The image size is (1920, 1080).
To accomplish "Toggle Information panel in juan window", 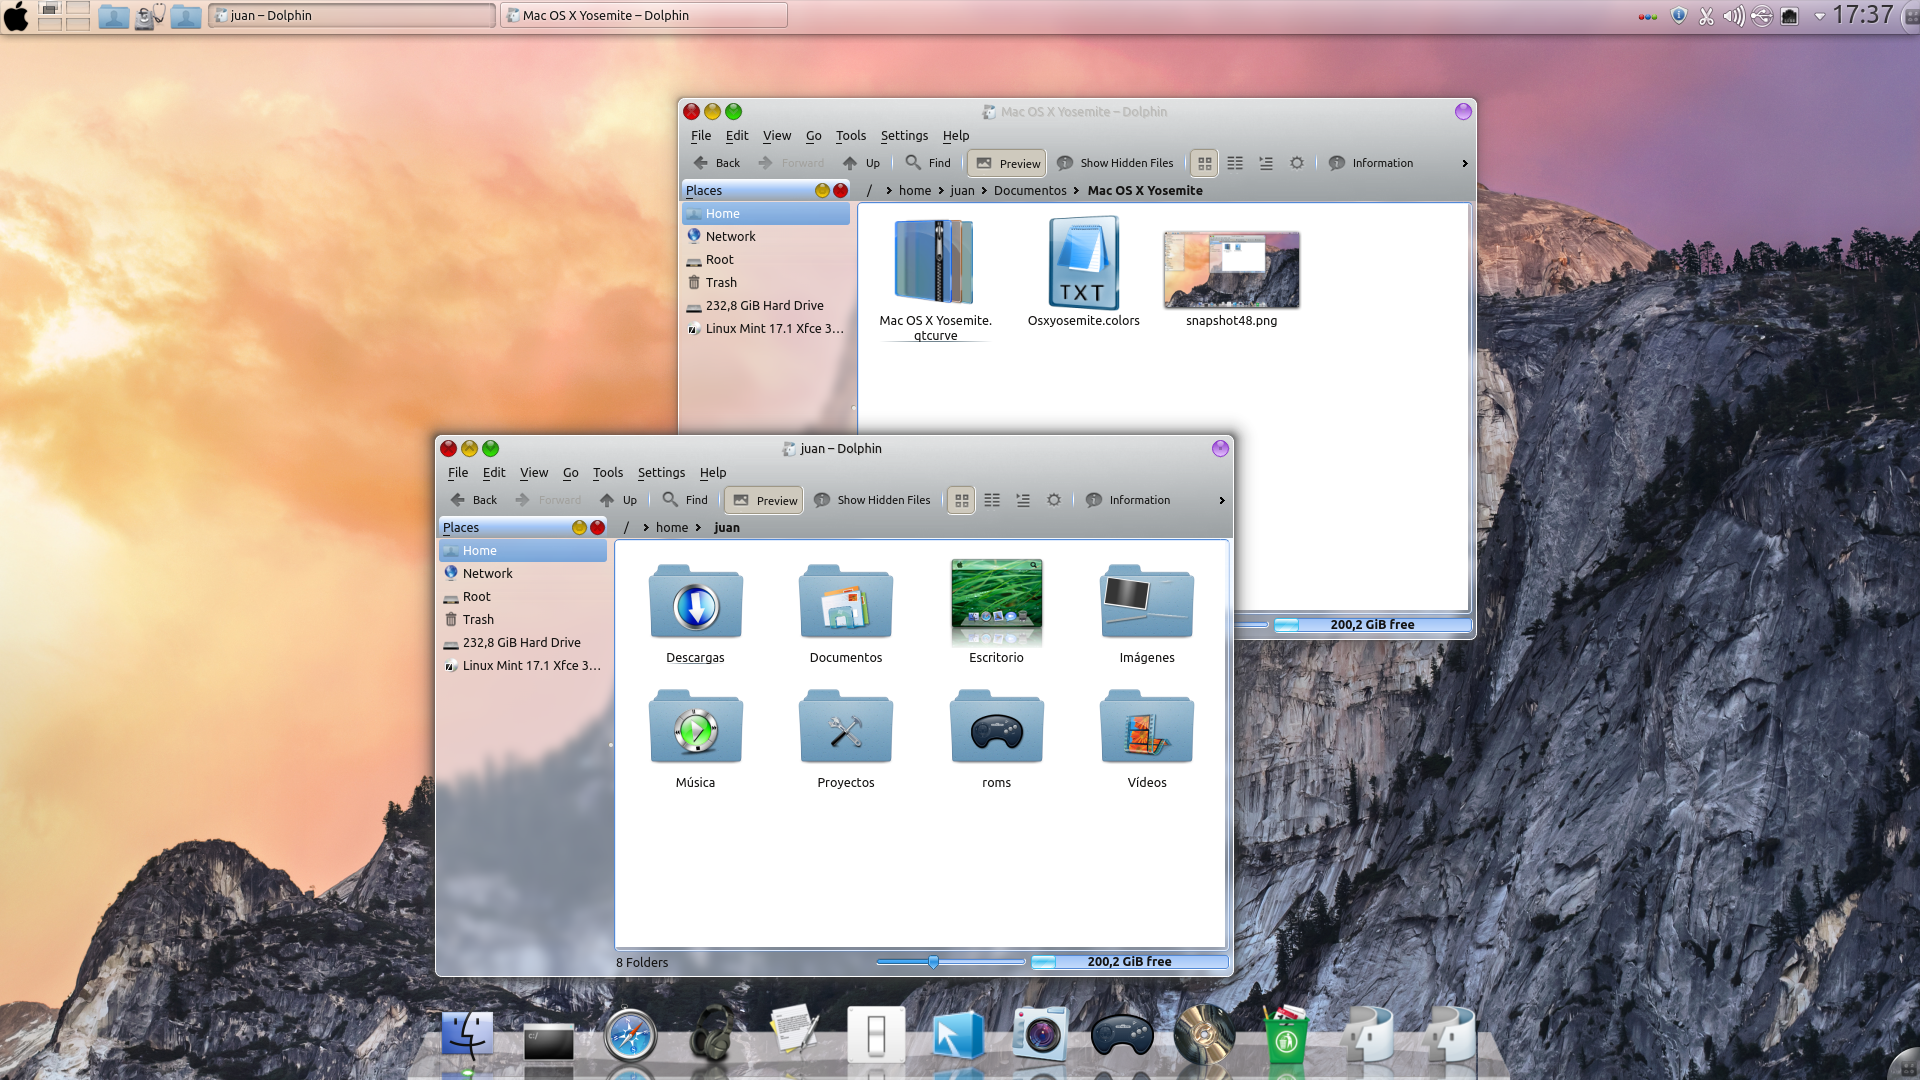I will coord(1128,500).
